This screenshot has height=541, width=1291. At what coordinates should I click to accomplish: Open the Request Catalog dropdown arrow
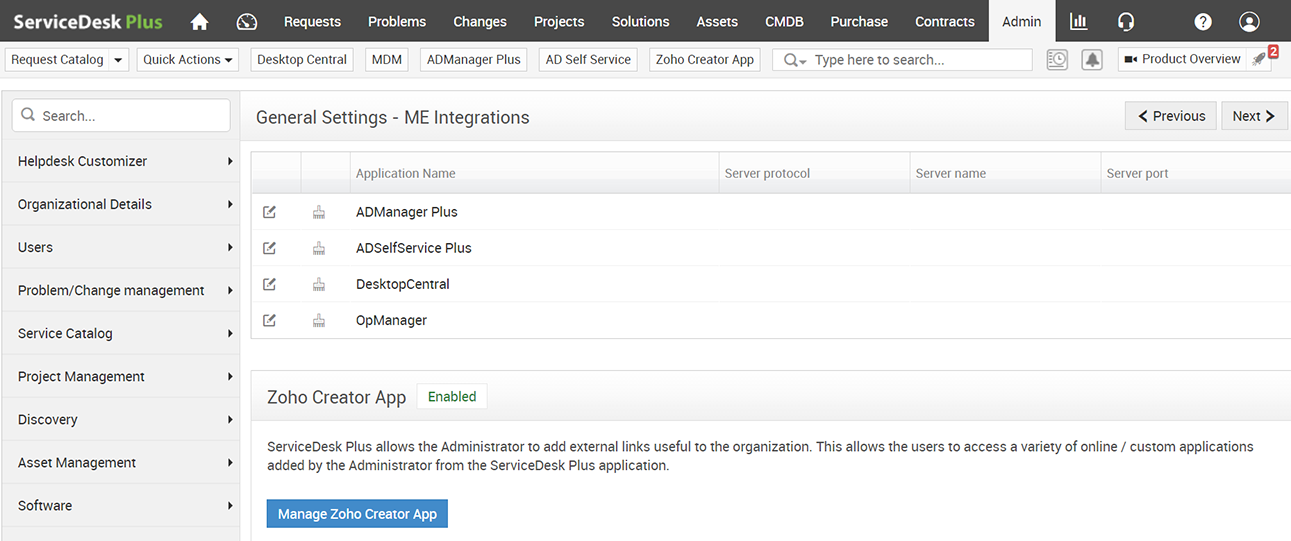click(119, 60)
